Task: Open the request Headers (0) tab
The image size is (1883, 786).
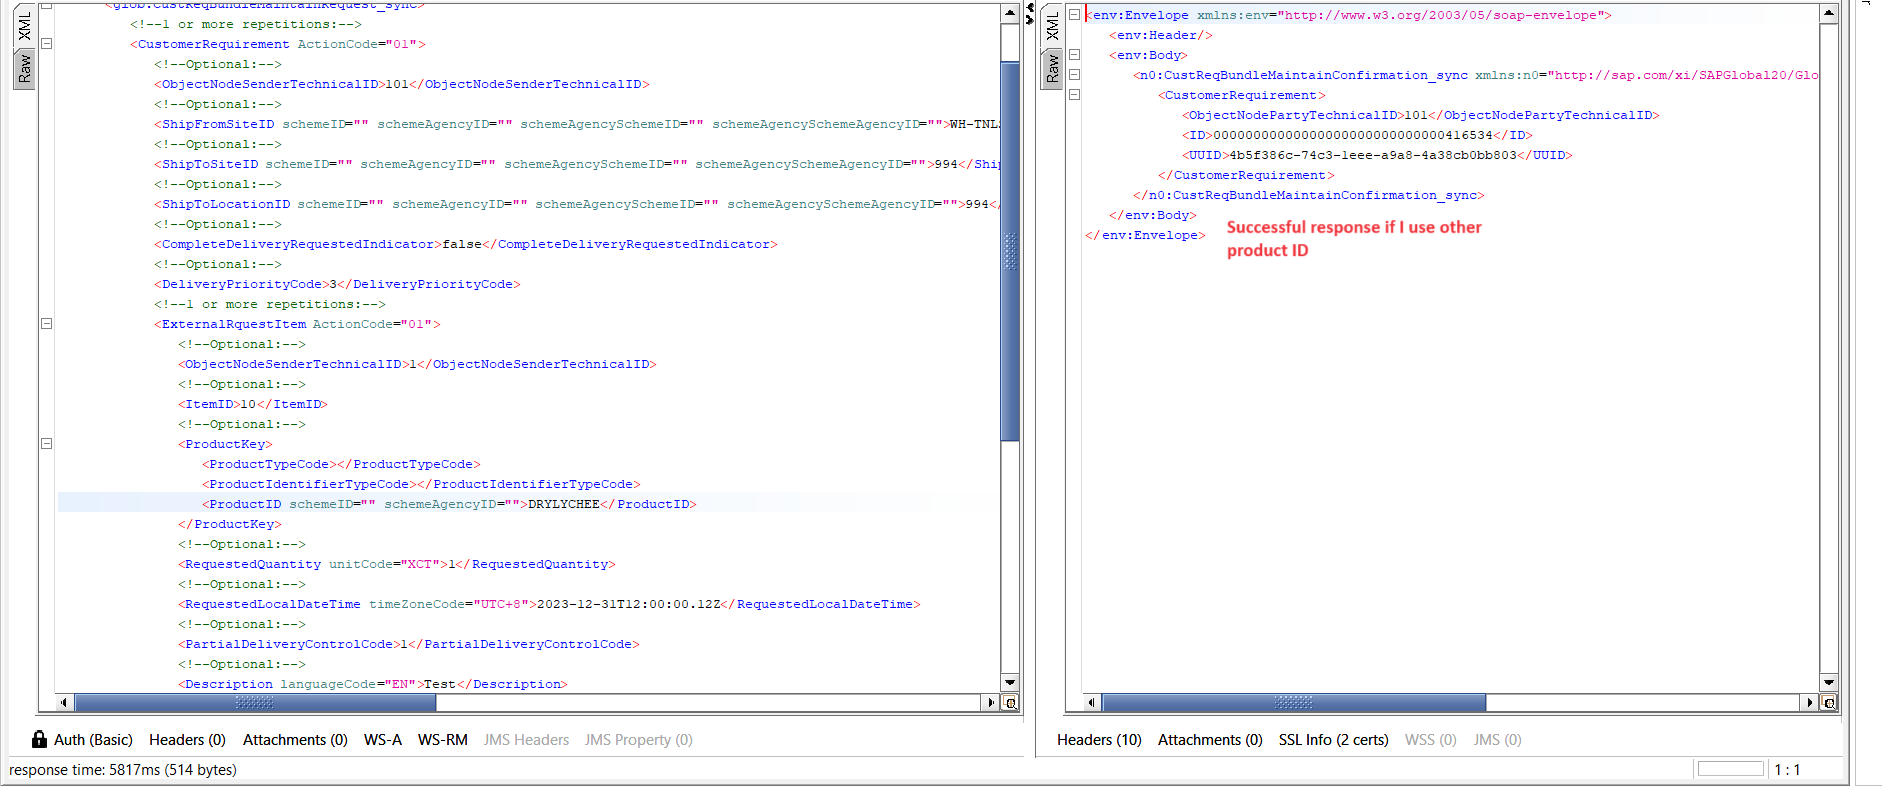Action: pyautogui.click(x=187, y=740)
